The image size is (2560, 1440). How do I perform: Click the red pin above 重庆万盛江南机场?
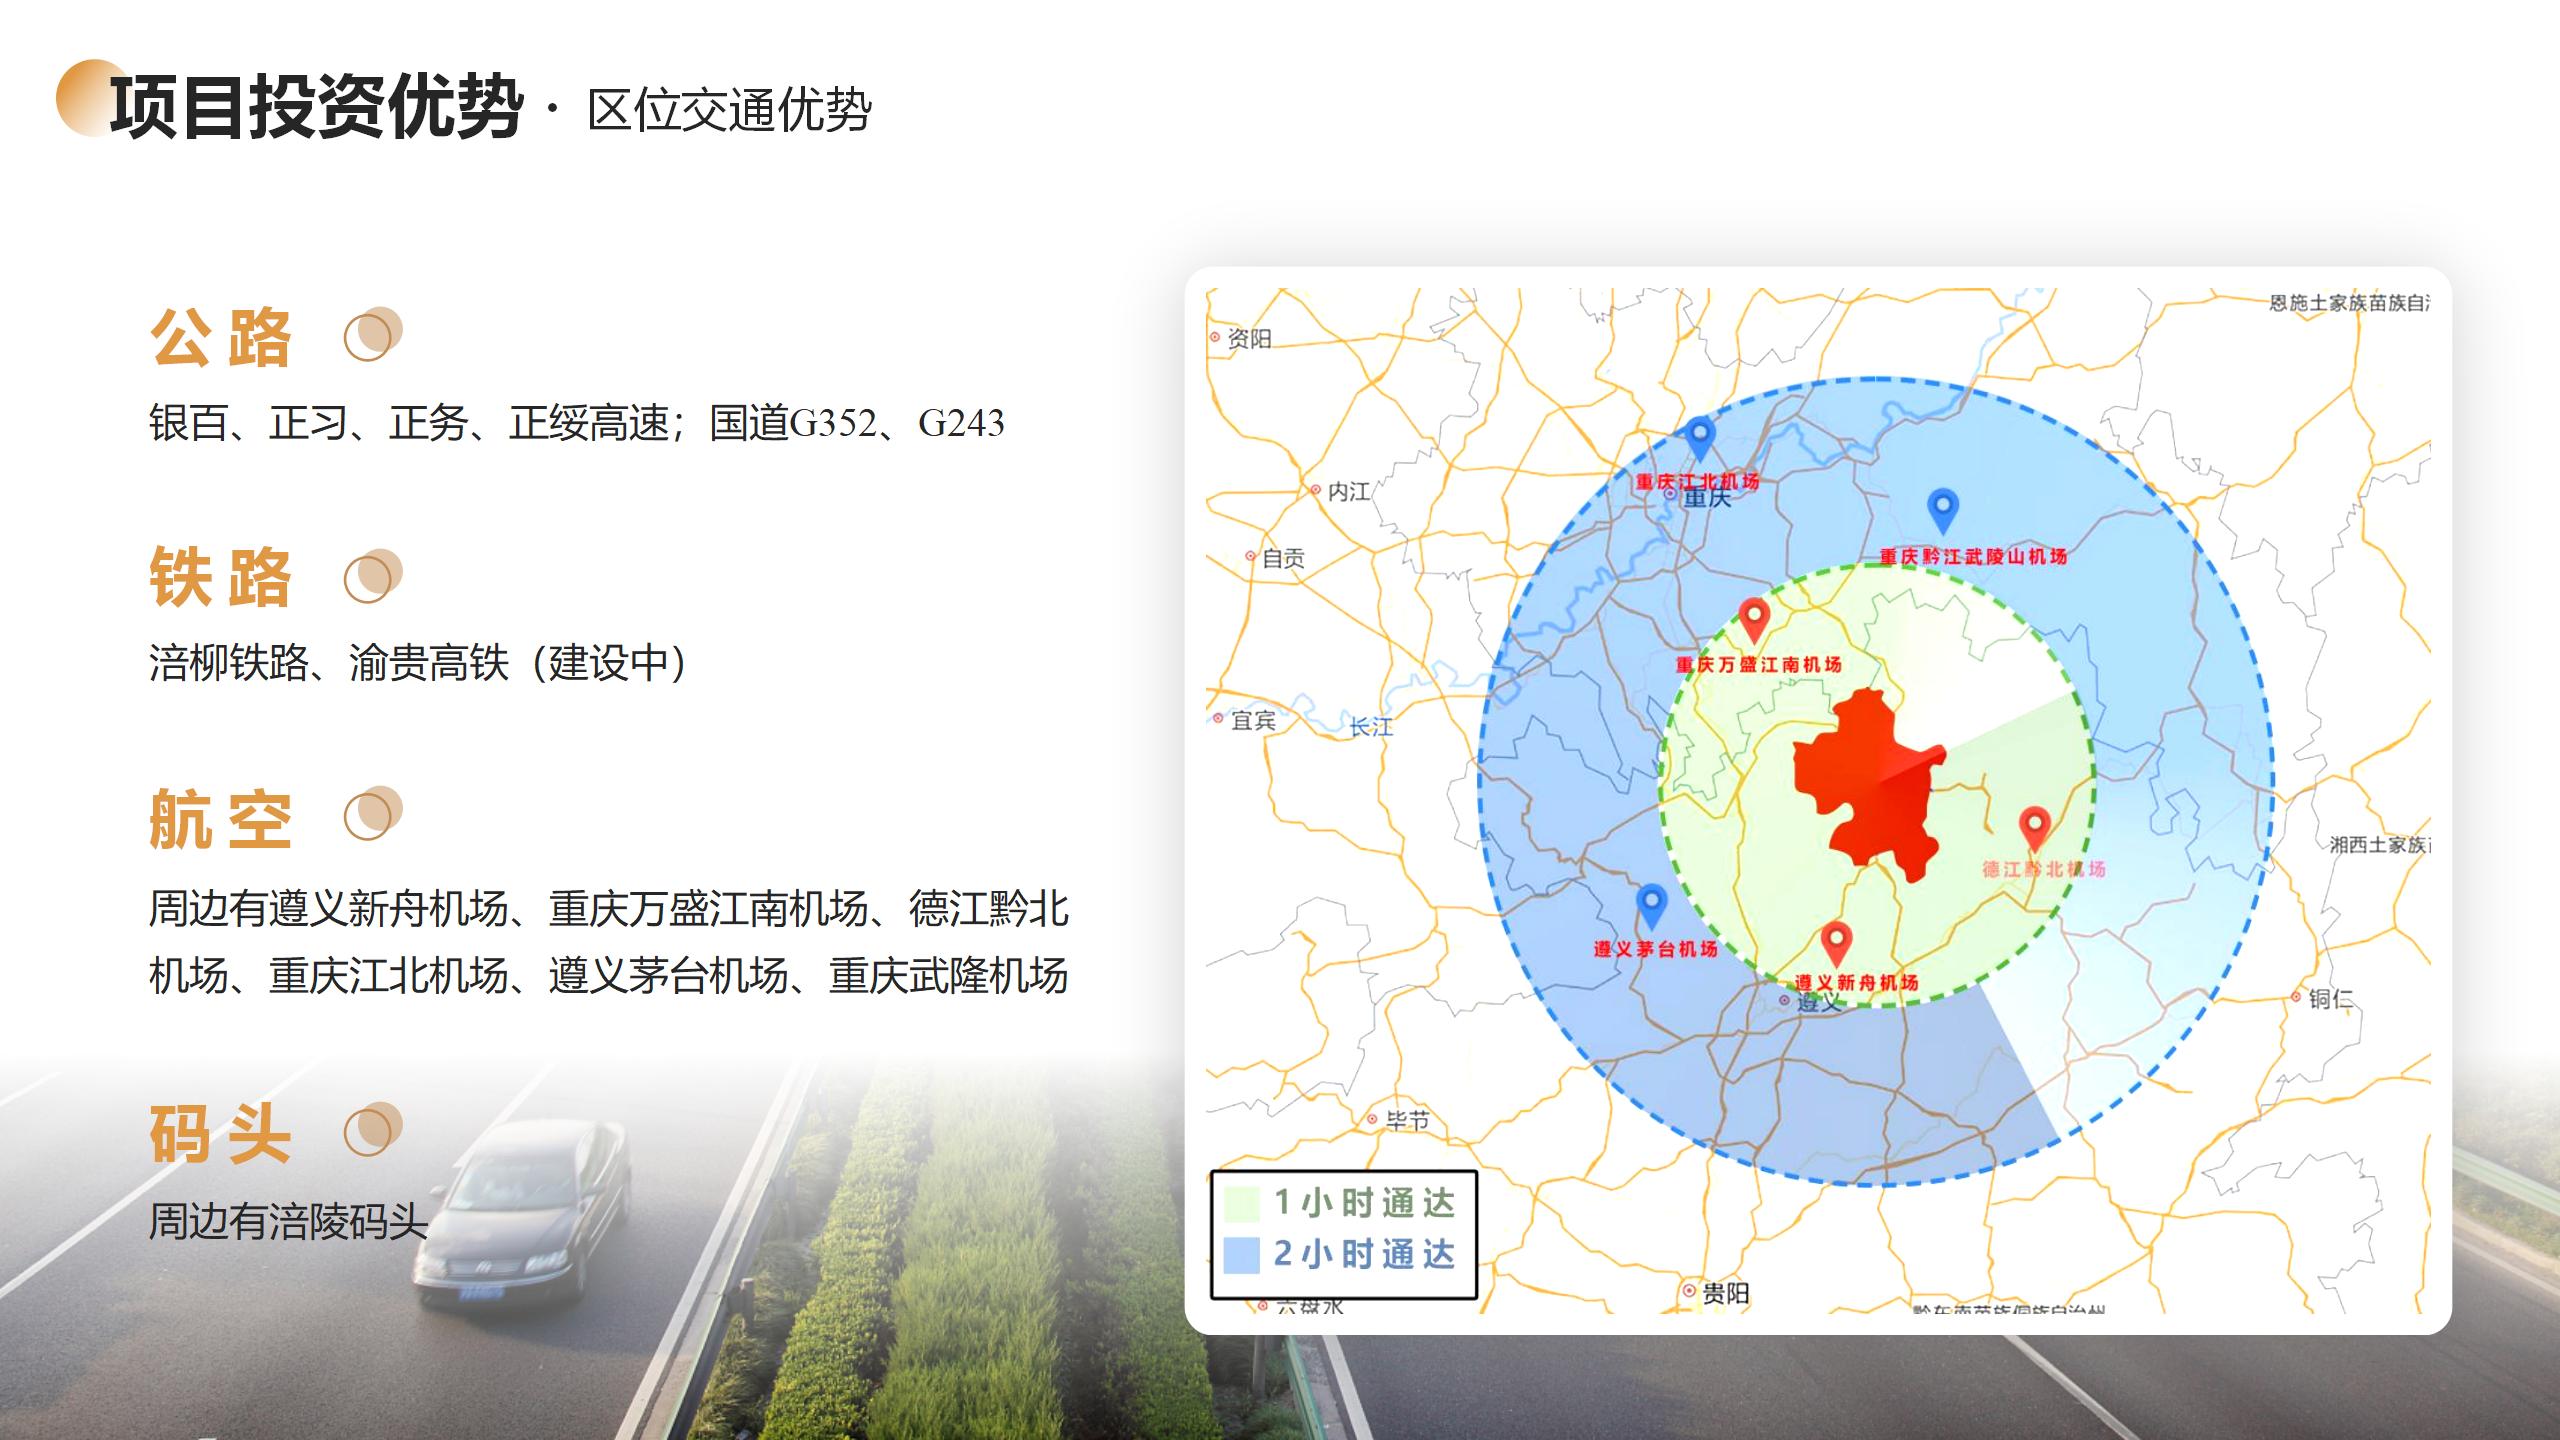pos(1753,616)
